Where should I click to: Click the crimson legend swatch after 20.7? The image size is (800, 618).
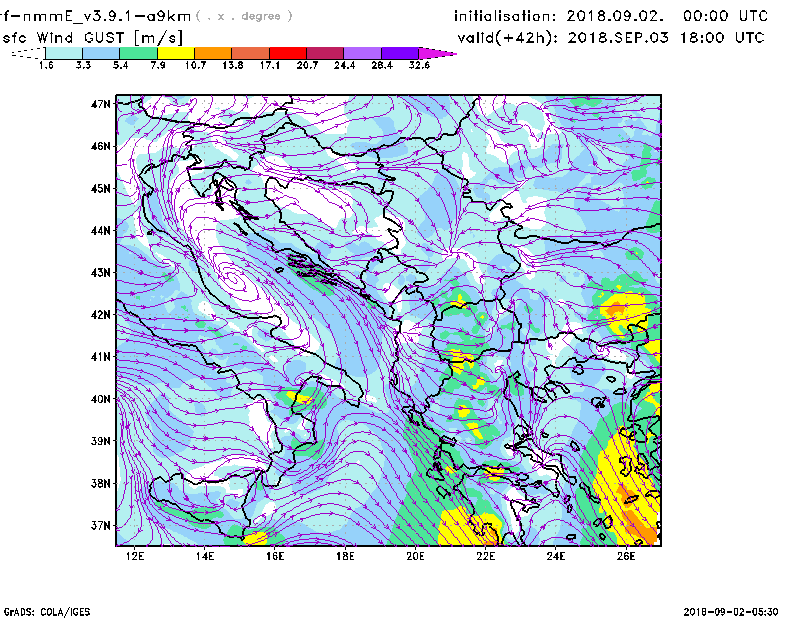tap(325, 53)
